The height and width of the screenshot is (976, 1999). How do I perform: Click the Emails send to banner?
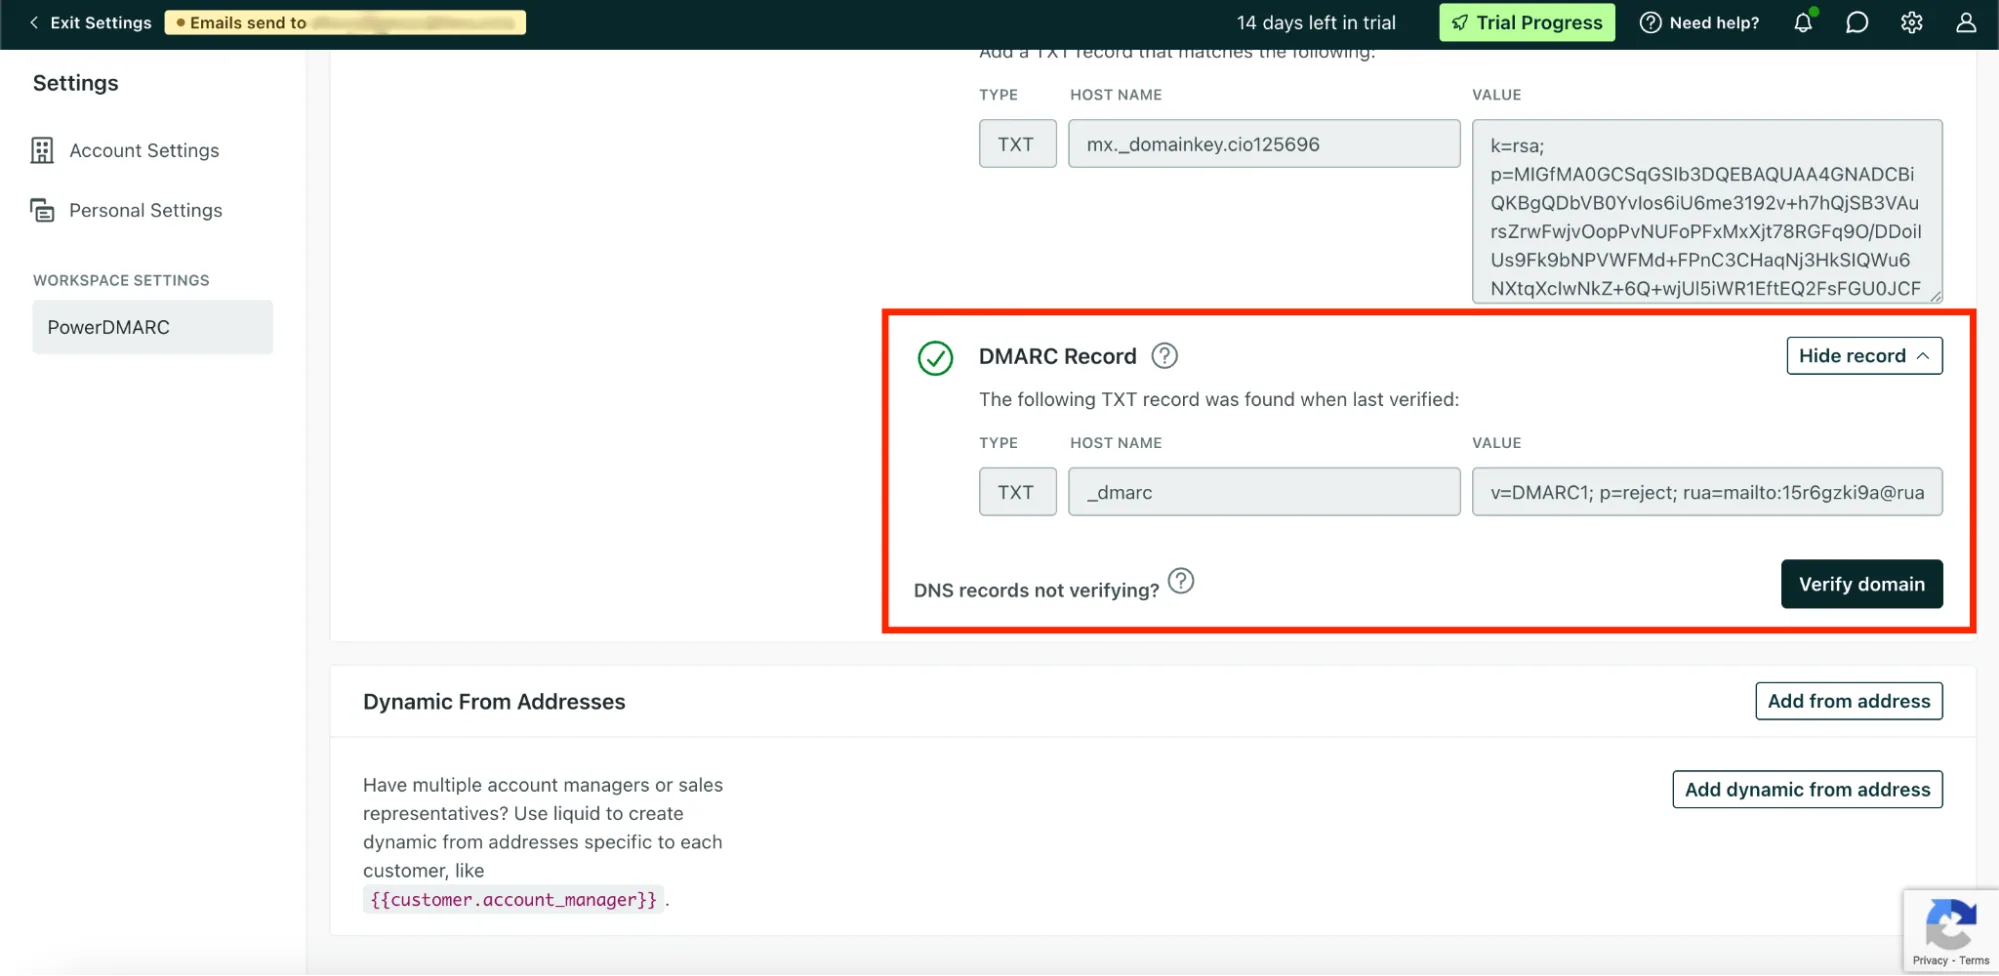[345, 22]
